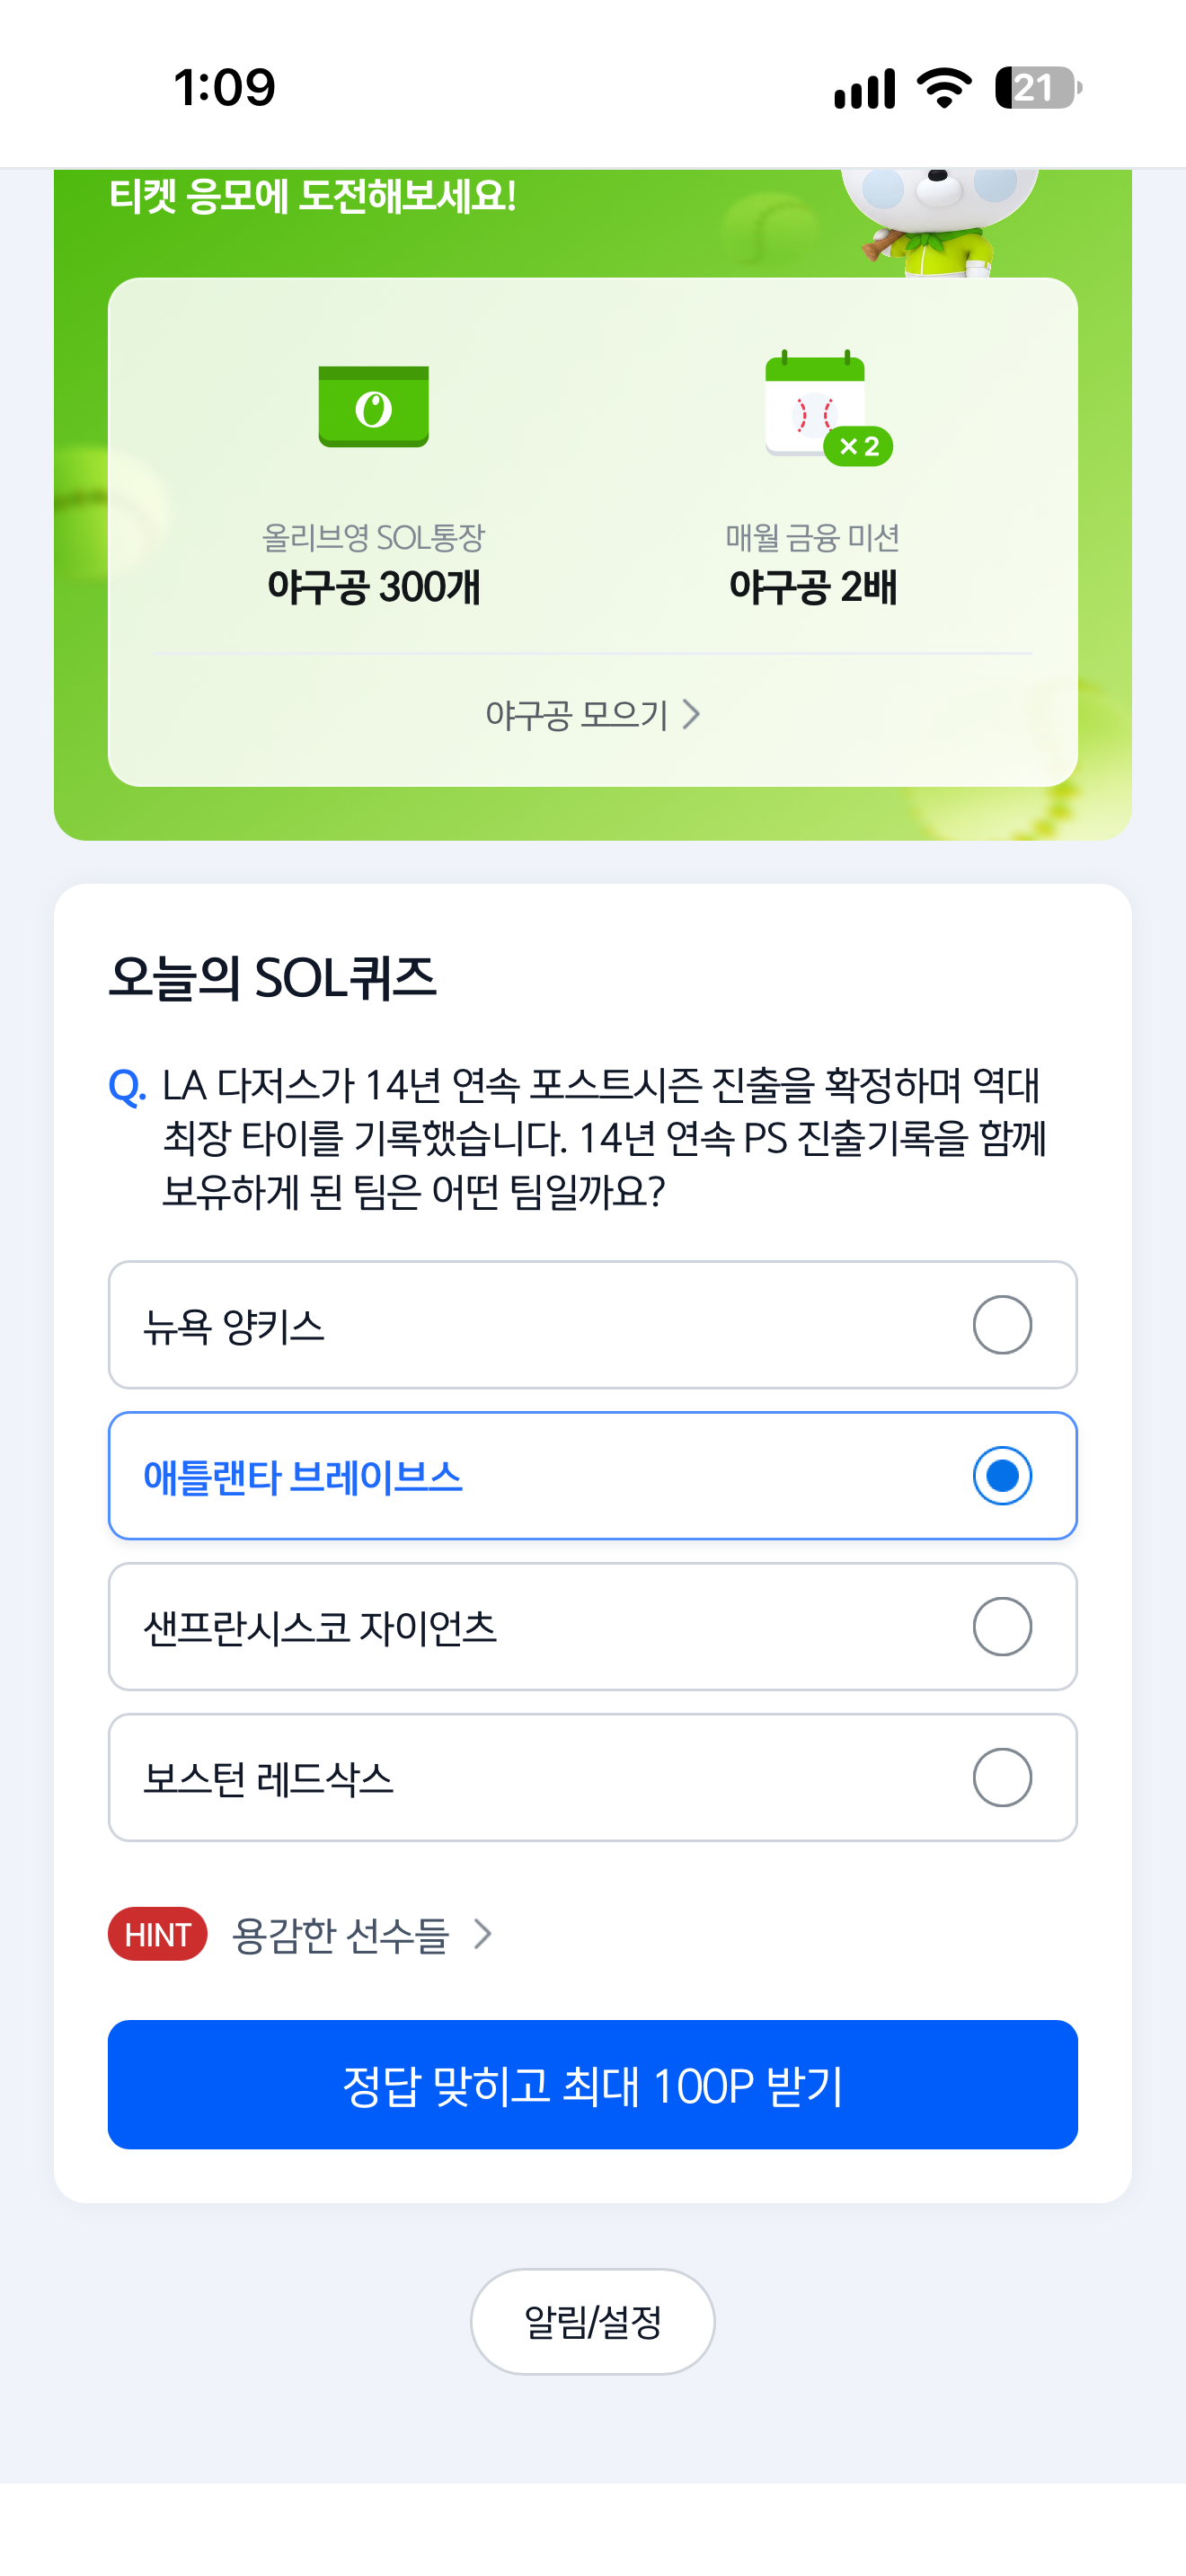The height and width of the screenshot is (2576, 1186).
Task: Tap 정답 맞히고 최대 100P 받기 button
Action: (x=593, y=2085)
